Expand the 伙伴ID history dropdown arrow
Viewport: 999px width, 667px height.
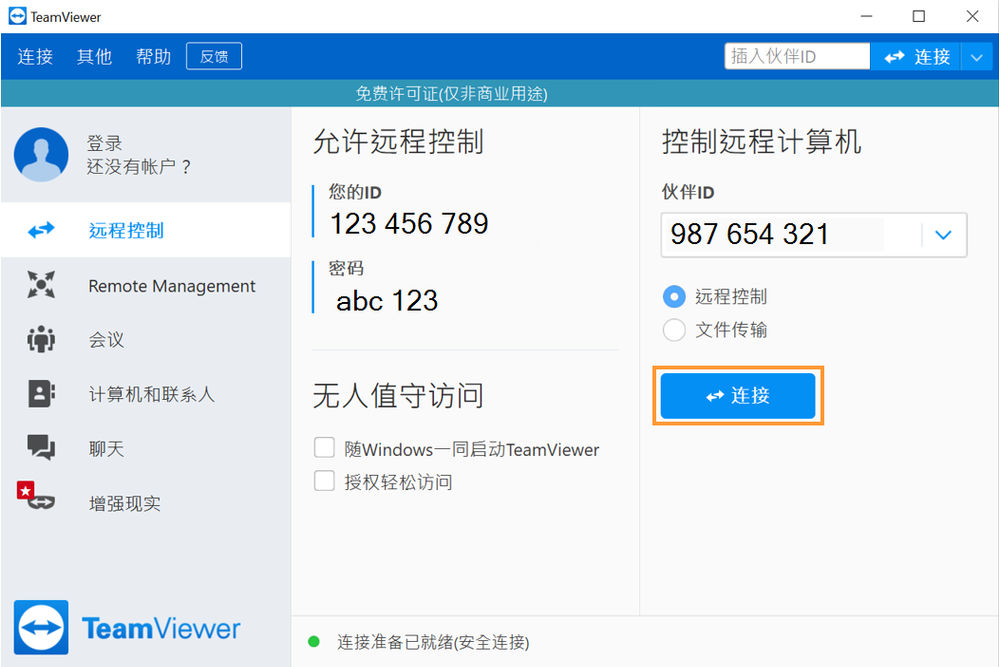[x=944, y=235]
